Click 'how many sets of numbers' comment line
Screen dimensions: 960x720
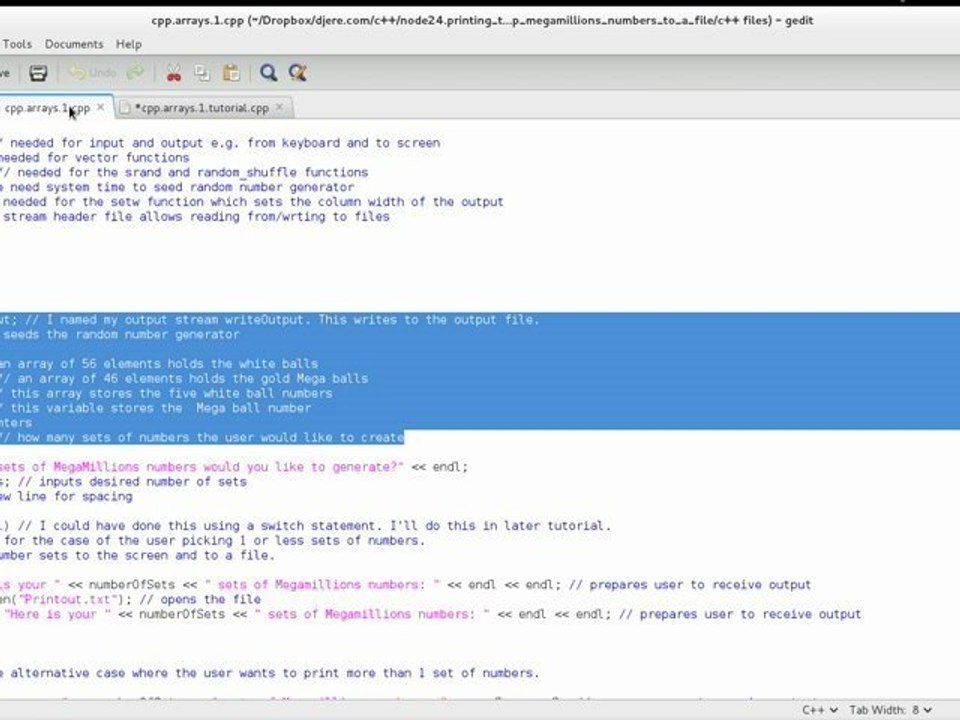202,437
